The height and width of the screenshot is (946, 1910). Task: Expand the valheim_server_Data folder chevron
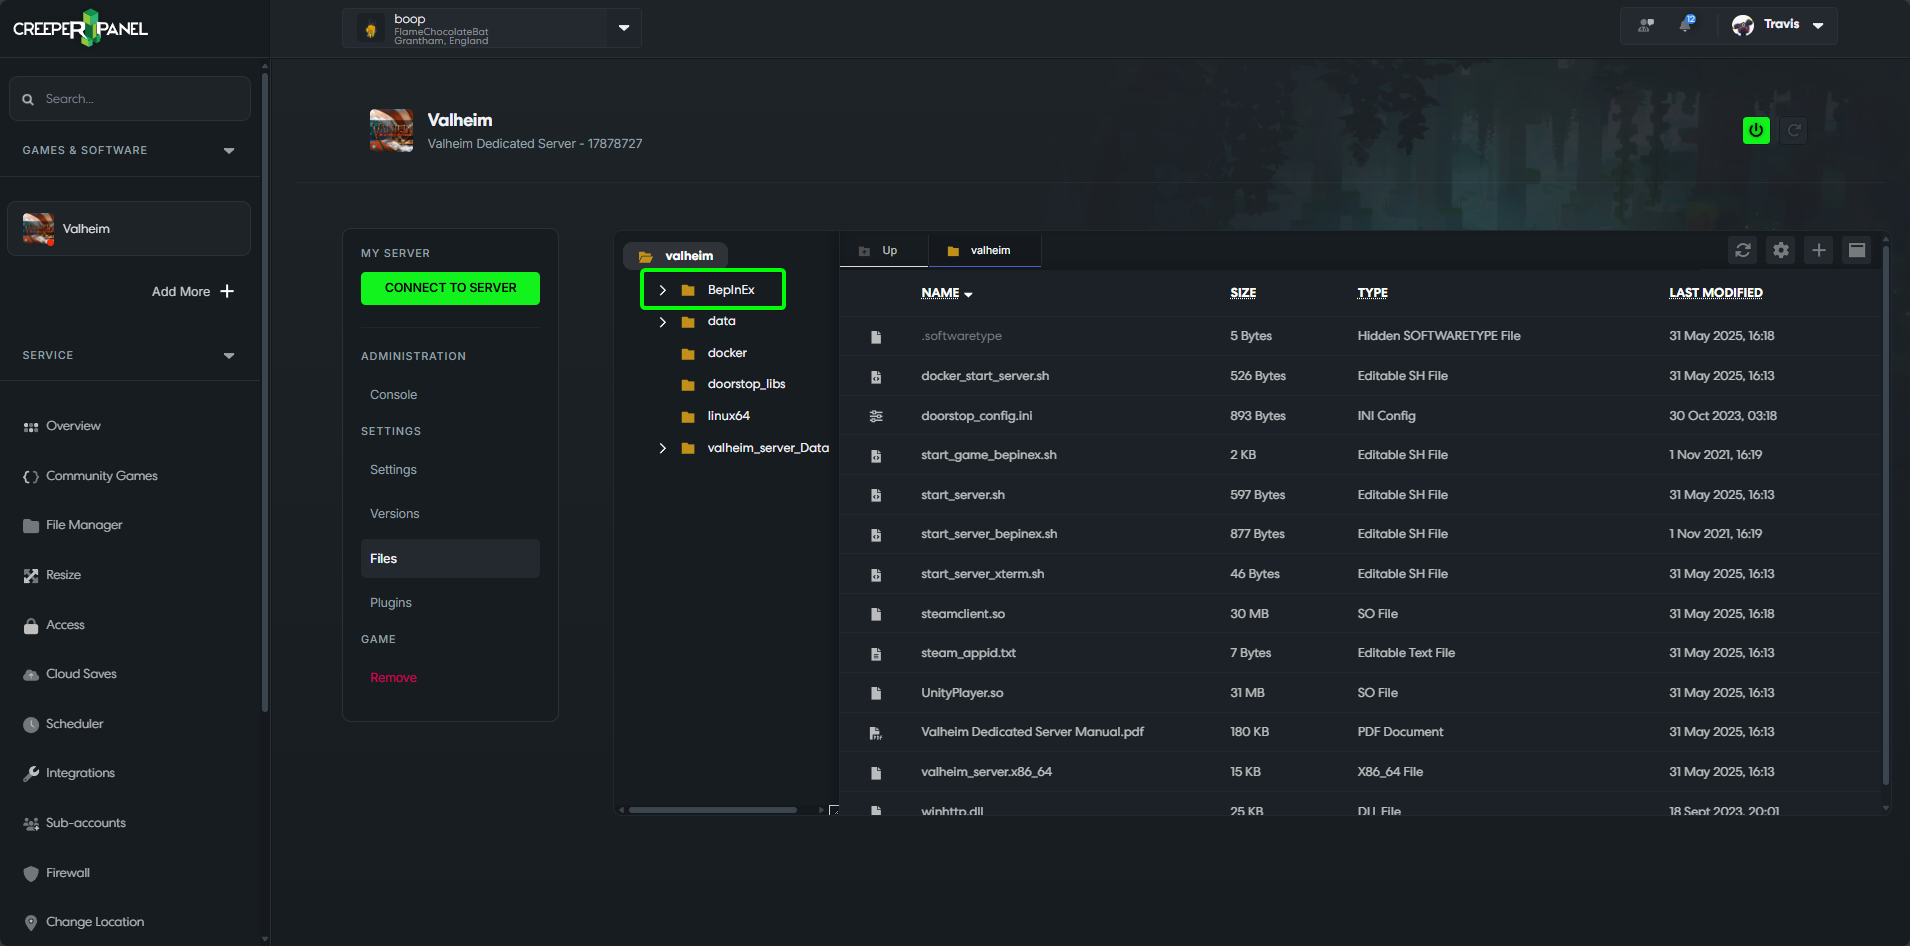[x=662, y=448]
